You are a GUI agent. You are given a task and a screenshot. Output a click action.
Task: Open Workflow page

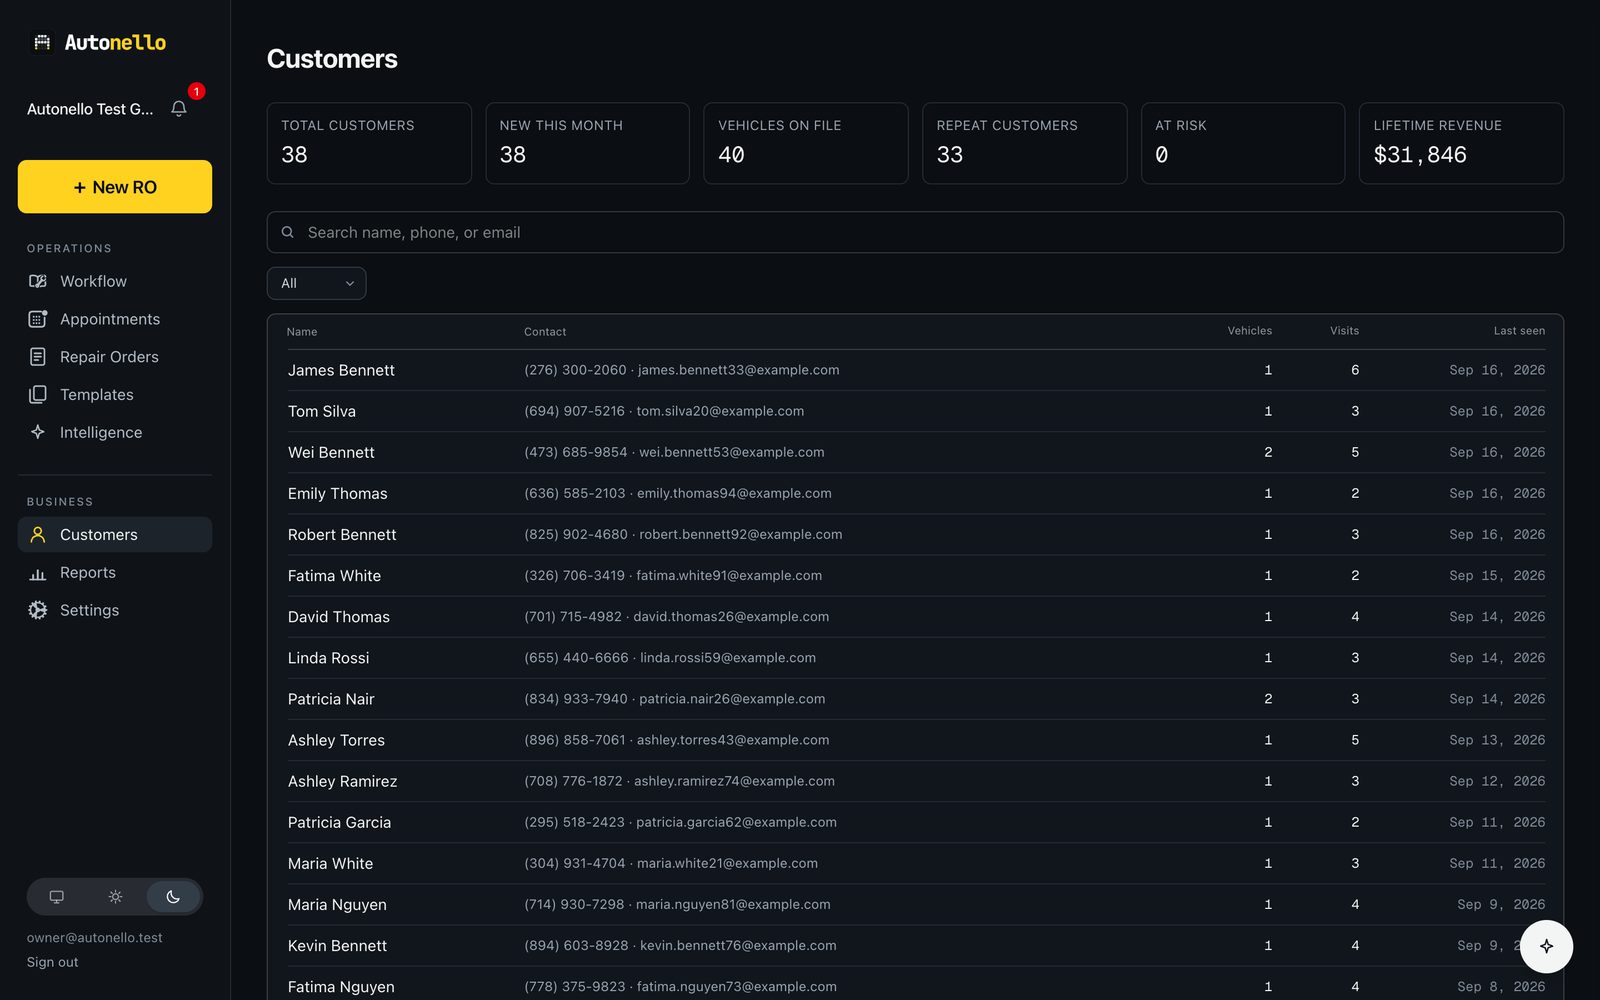(115, 281)
